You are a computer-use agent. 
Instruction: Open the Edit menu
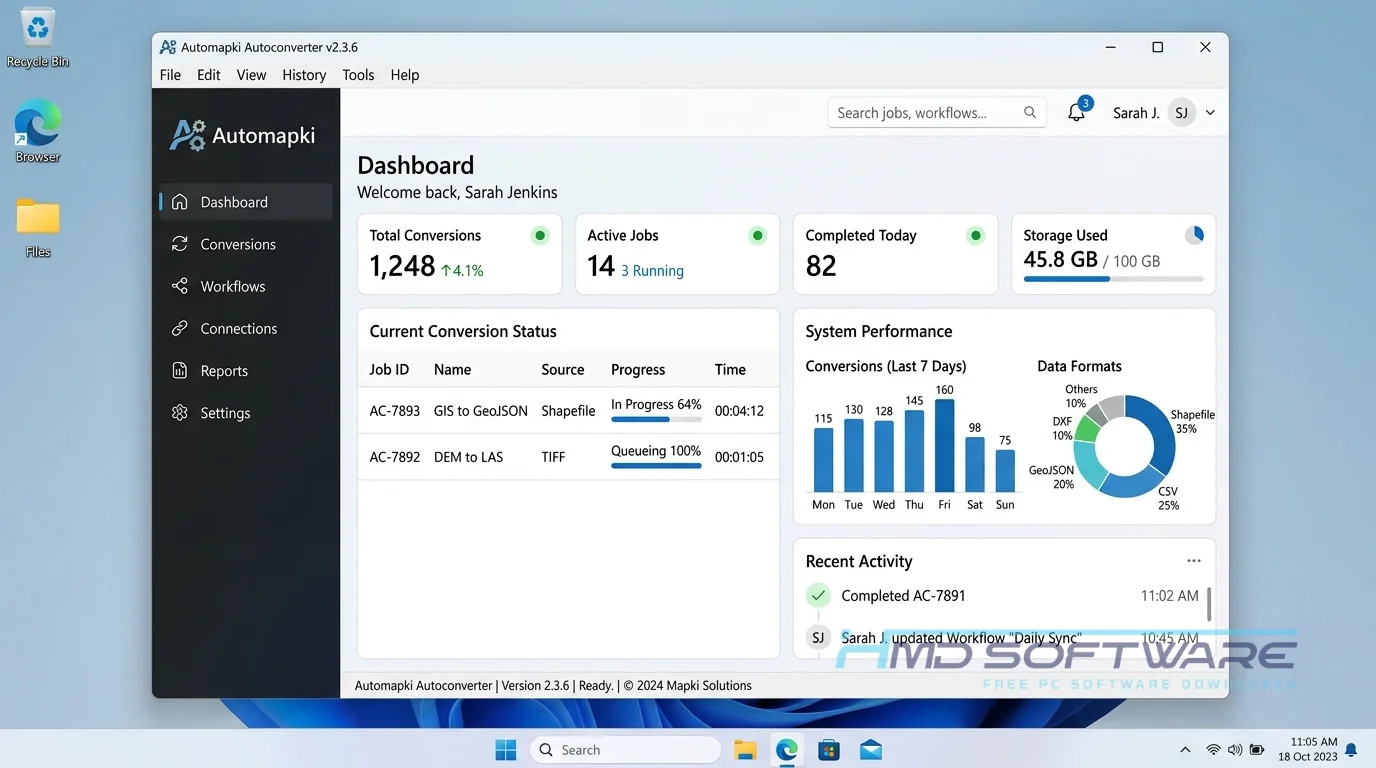point(209,75)
